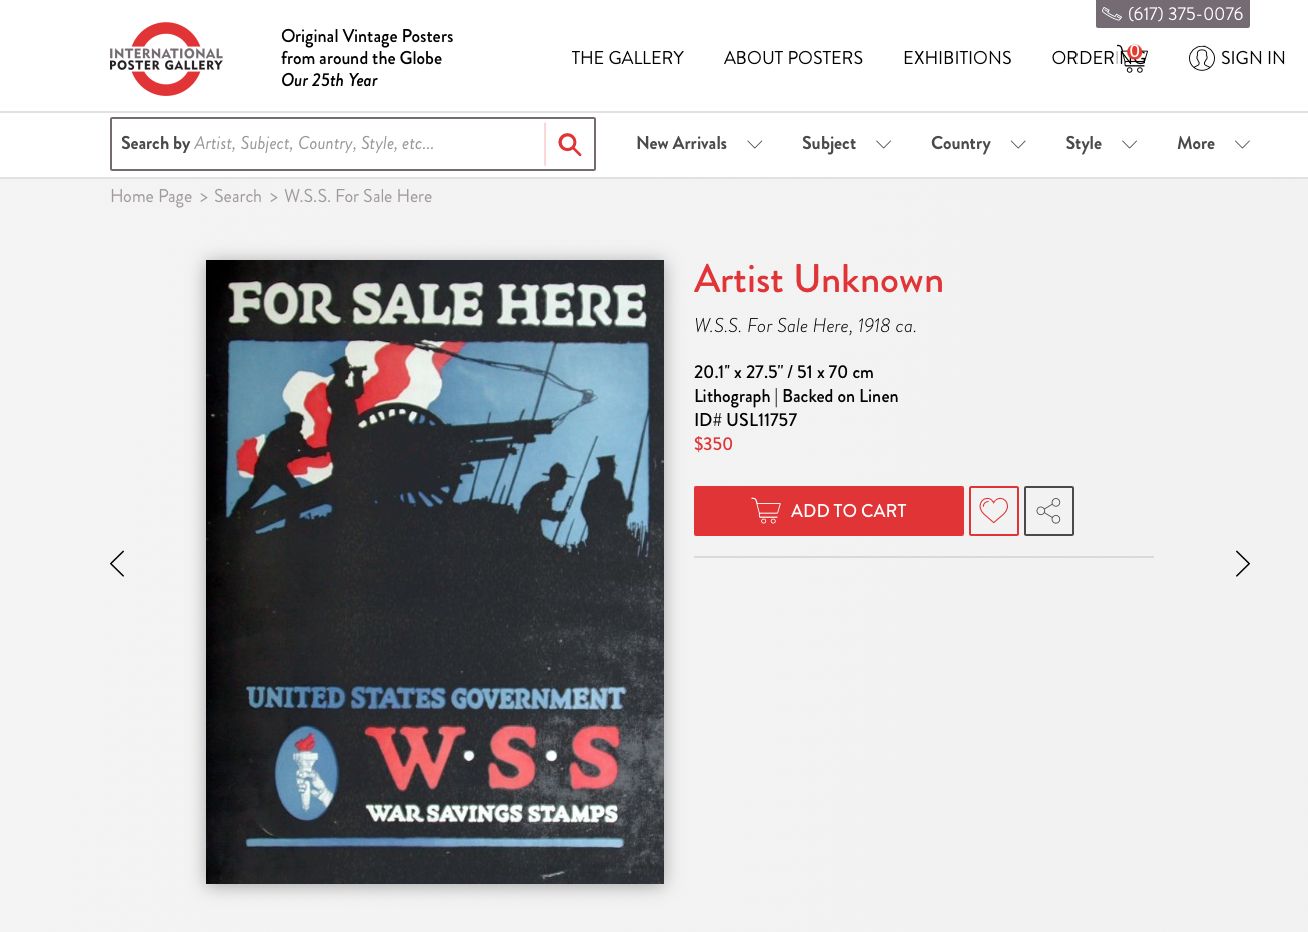Open The Gallery menu item
The image size is (1308, 932).
[627, 58]
